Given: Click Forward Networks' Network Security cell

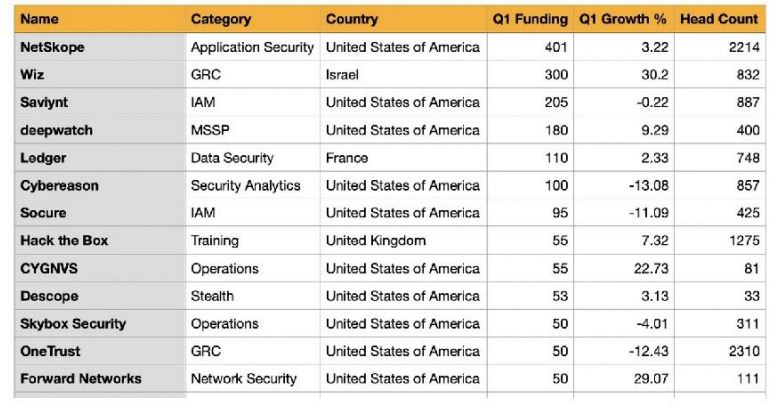Looking at the screenshot, I should 253,379.
